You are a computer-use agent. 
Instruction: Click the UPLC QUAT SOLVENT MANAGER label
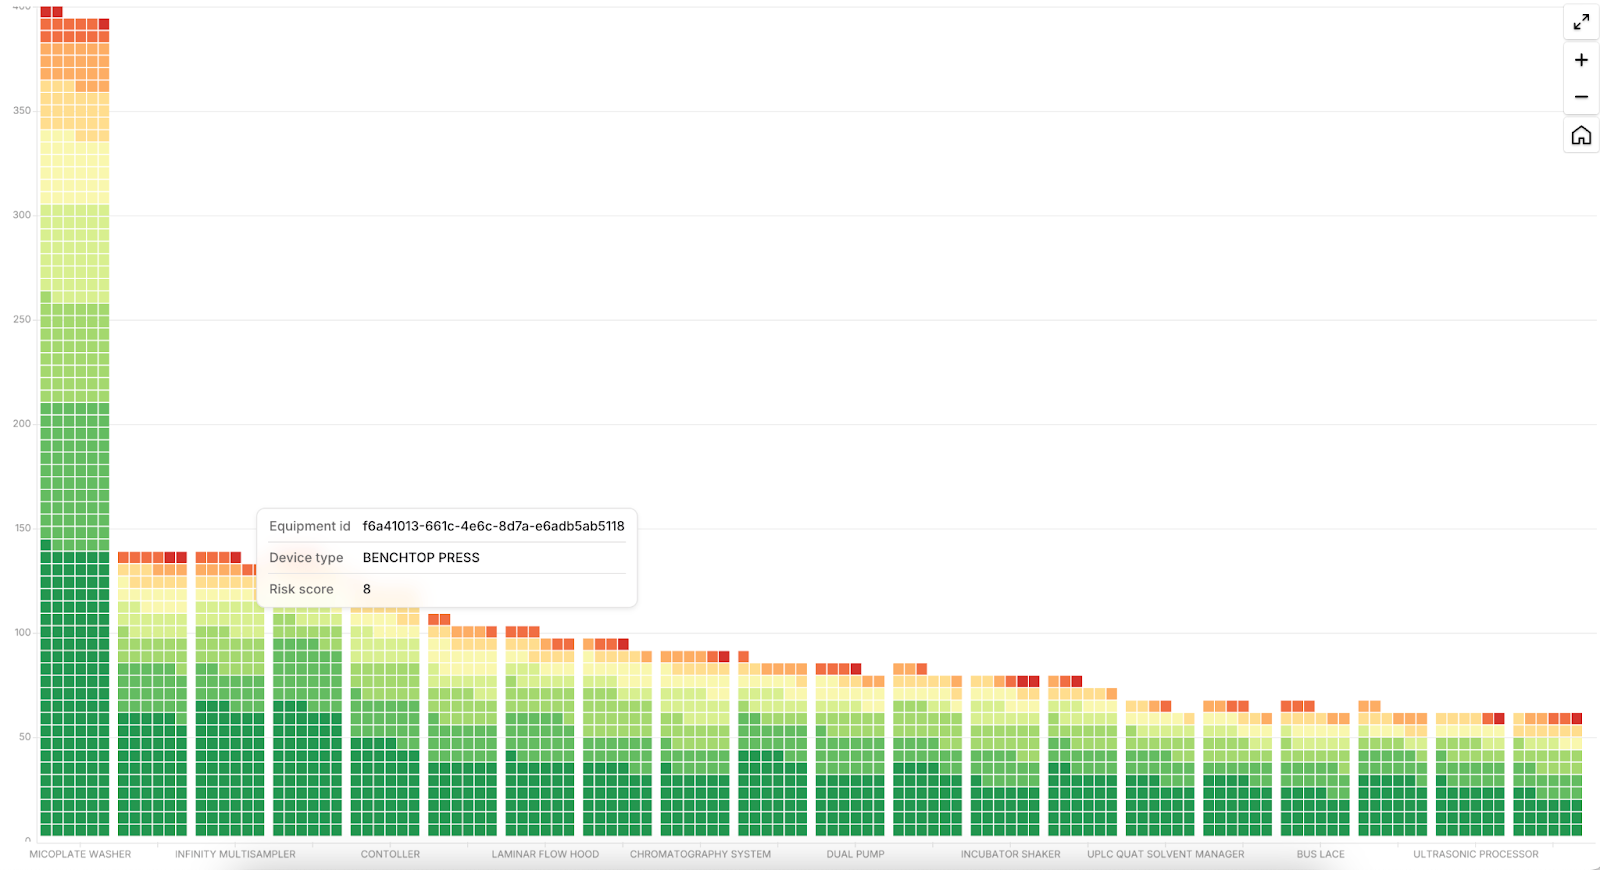point(1165,854)
